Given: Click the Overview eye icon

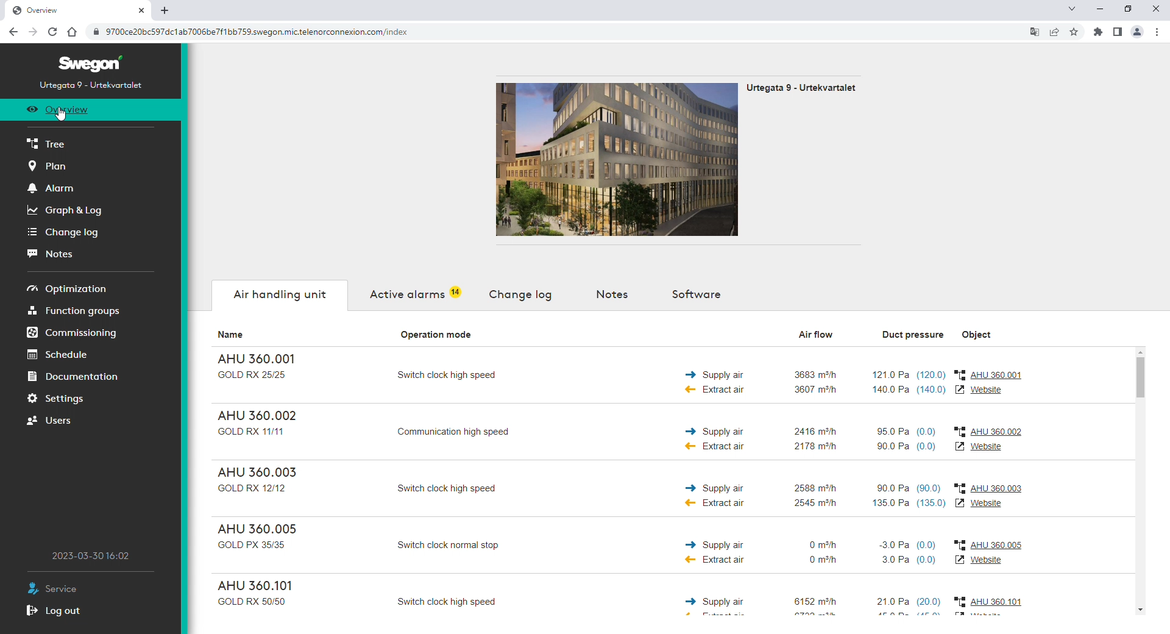Looking at the screenshot, I should click(32, 110).
